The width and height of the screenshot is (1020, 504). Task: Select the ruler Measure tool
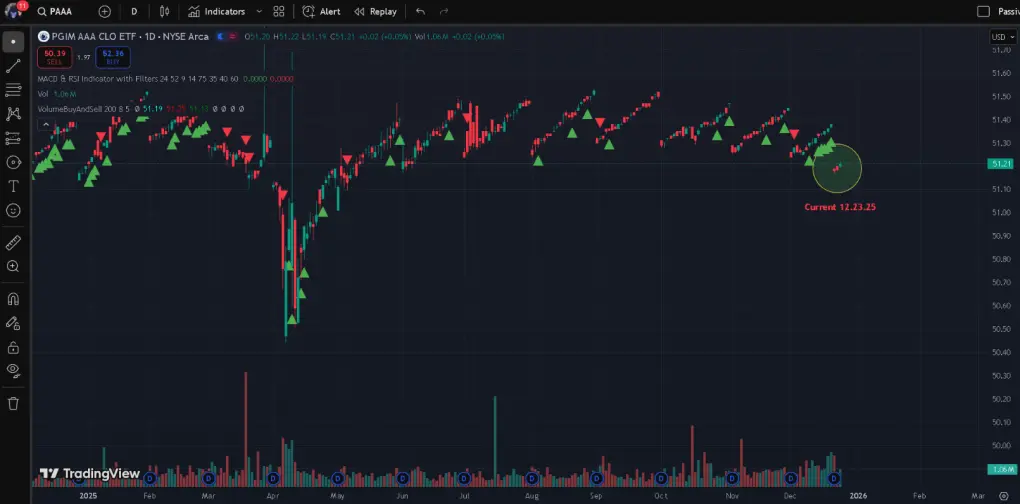[13, 243]
